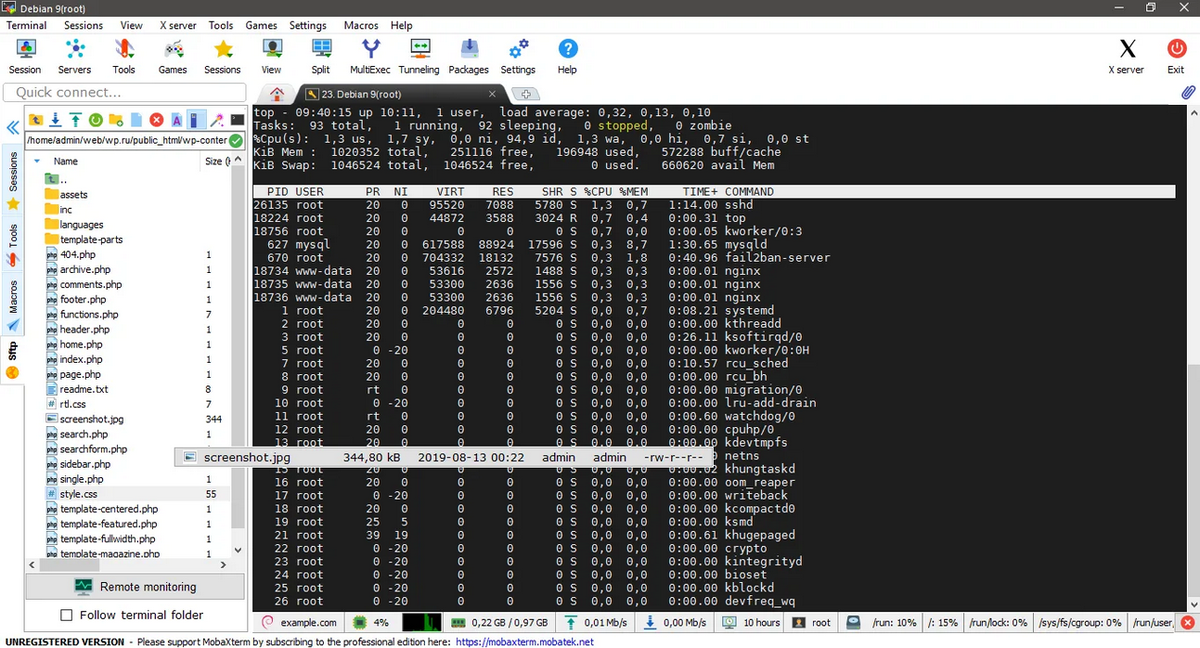
Task: Click the home tab icon
Action: (x=277, y=93)
